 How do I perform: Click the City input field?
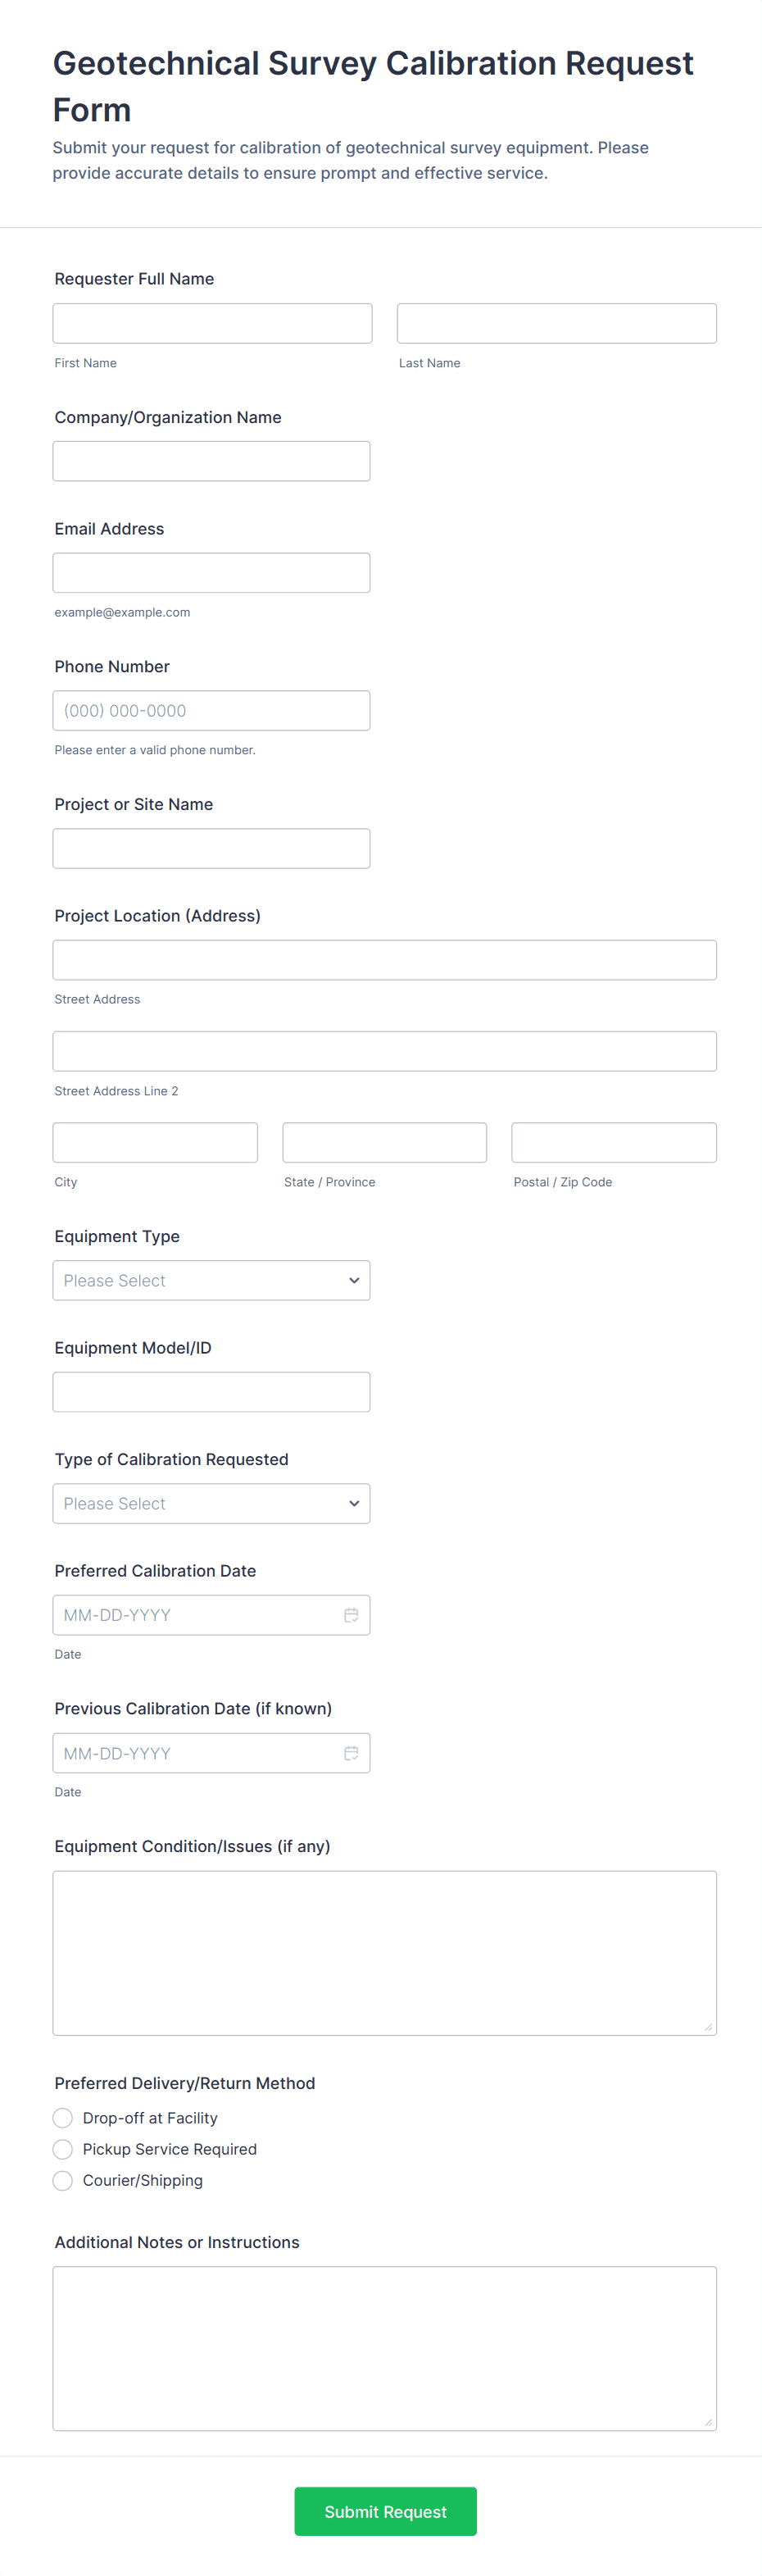point(155,1142)
